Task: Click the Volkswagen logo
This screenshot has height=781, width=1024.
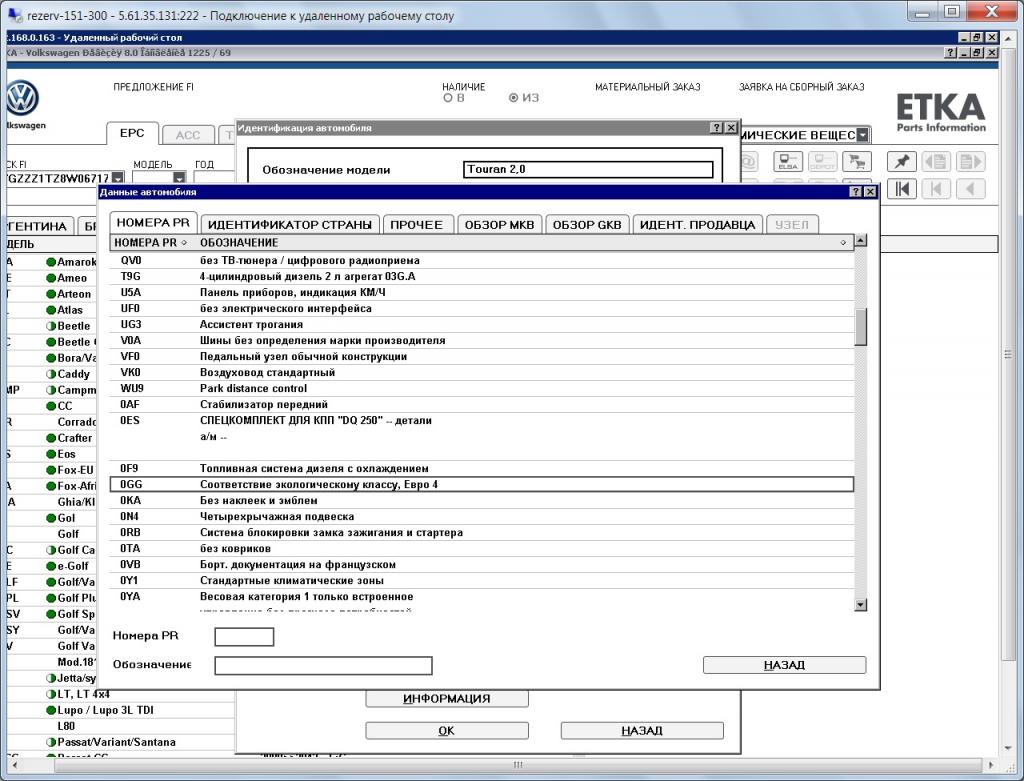Action: (23, 99)
